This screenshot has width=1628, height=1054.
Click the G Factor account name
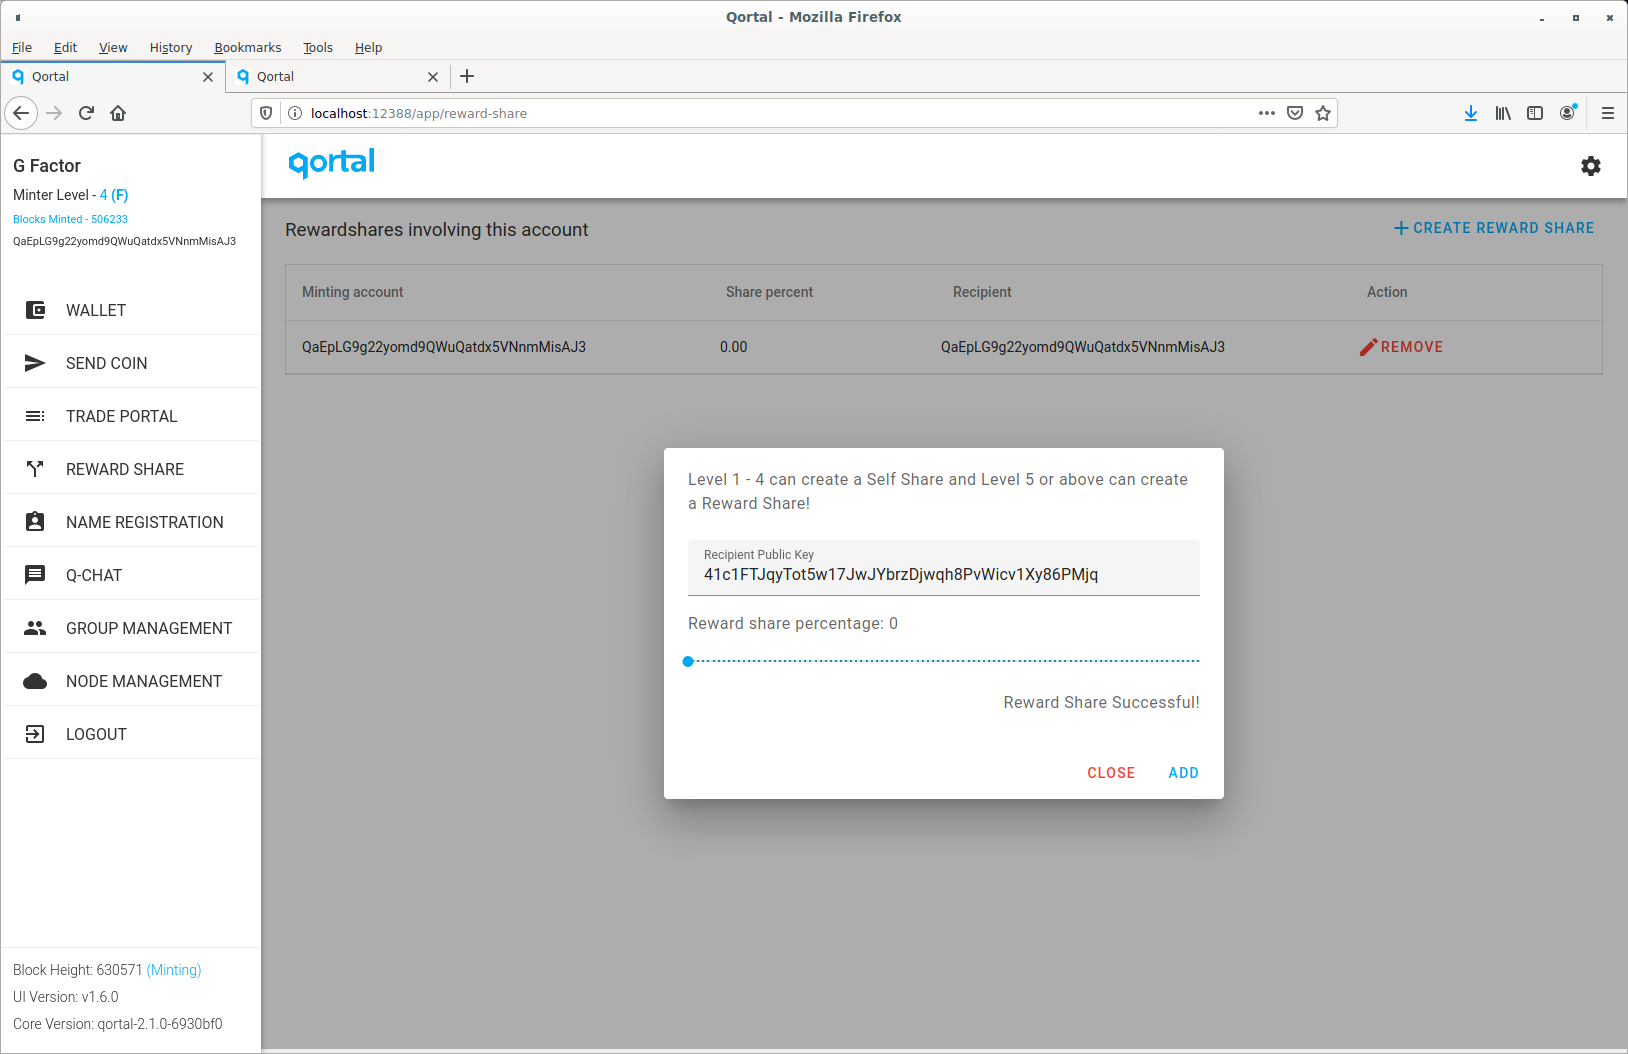point(47,166)
